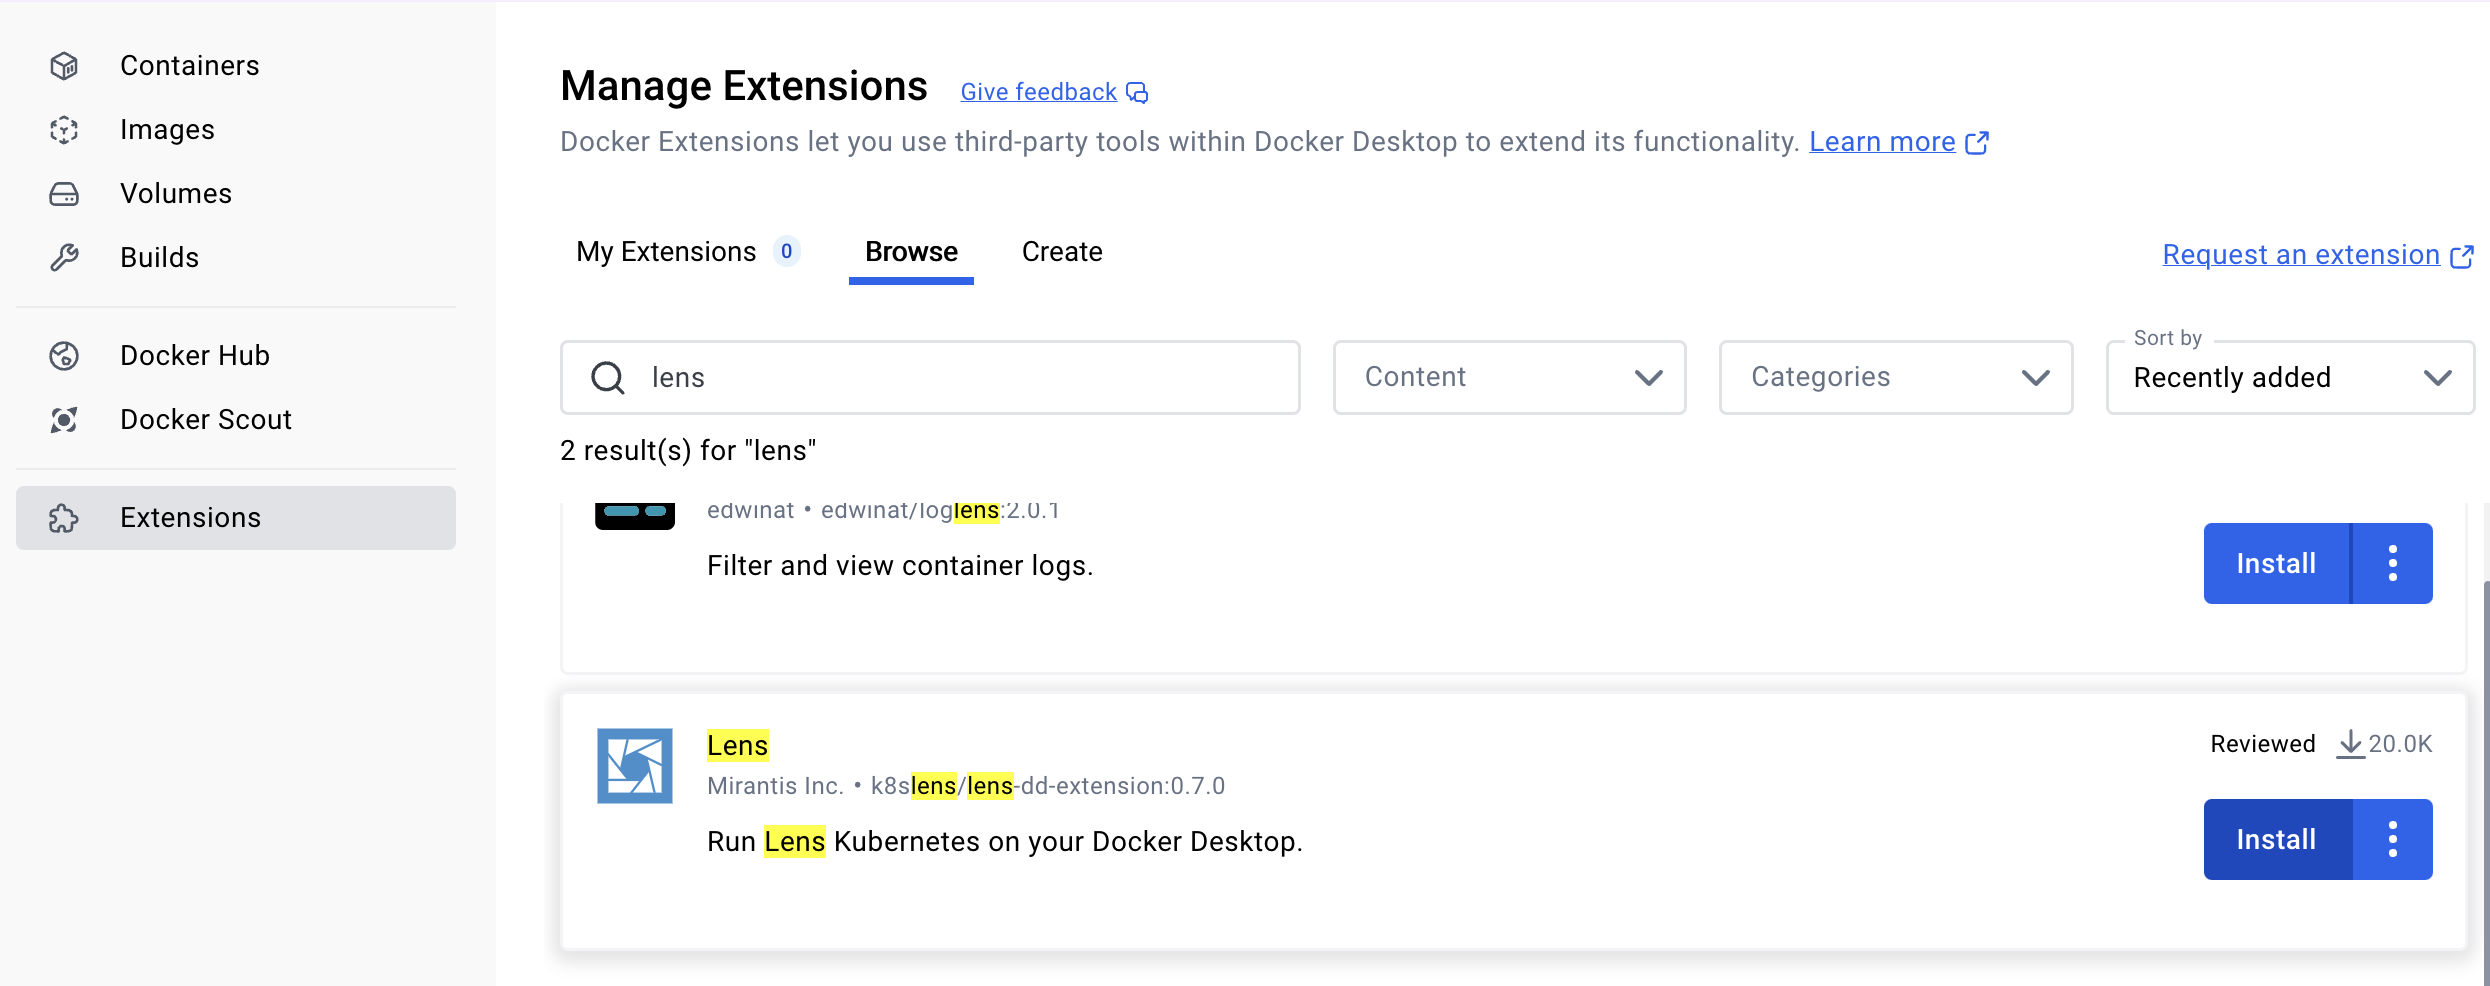Expand the Content filter dropdown
Screen dimensions: 2490x986
tap(1510, 377)
